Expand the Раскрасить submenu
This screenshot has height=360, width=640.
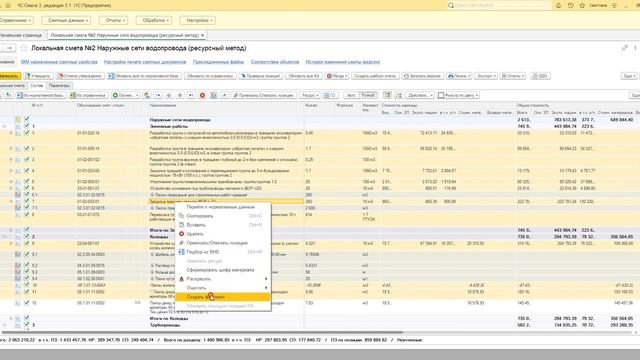pyautogui.click(x=223, y=279)
